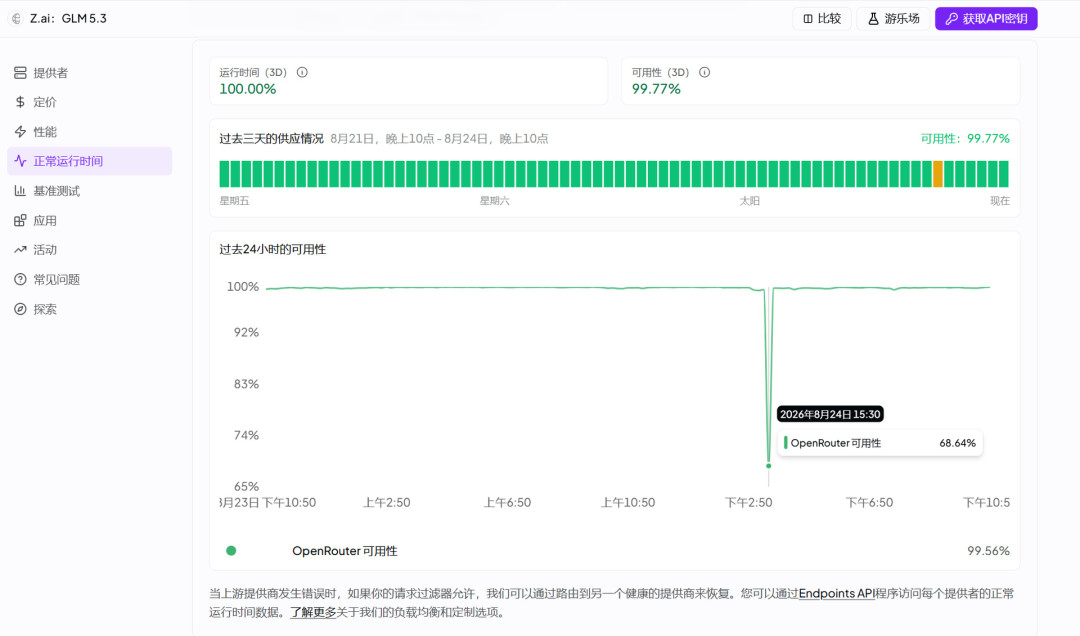Click the columns icon in 比较 button
This screenshot has height=636, width=1080.
pyautogui.click(x=808, y=19)
